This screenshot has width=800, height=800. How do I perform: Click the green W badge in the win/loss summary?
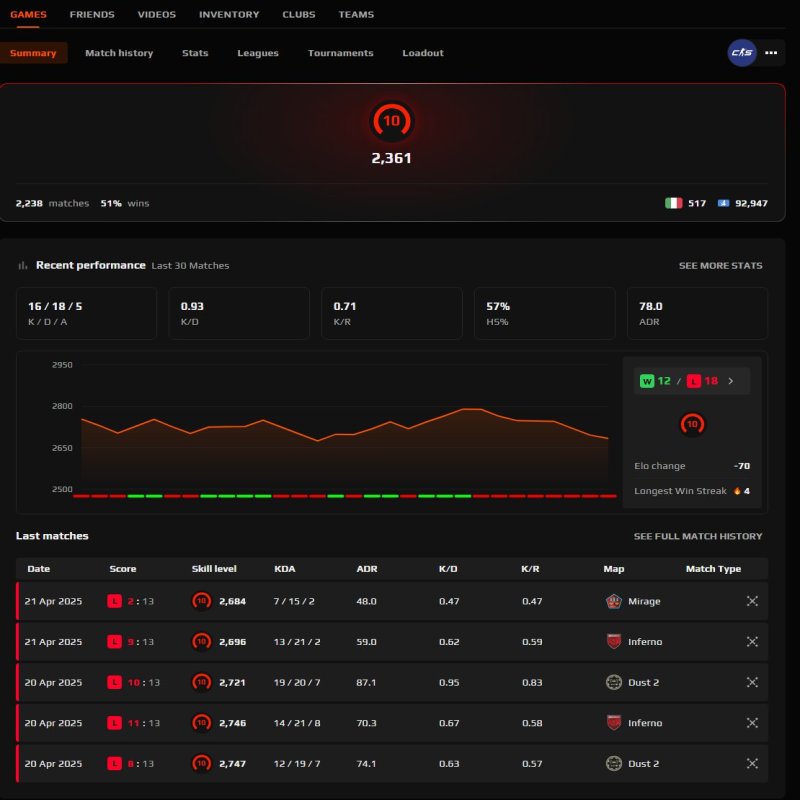tap(649, 380)
